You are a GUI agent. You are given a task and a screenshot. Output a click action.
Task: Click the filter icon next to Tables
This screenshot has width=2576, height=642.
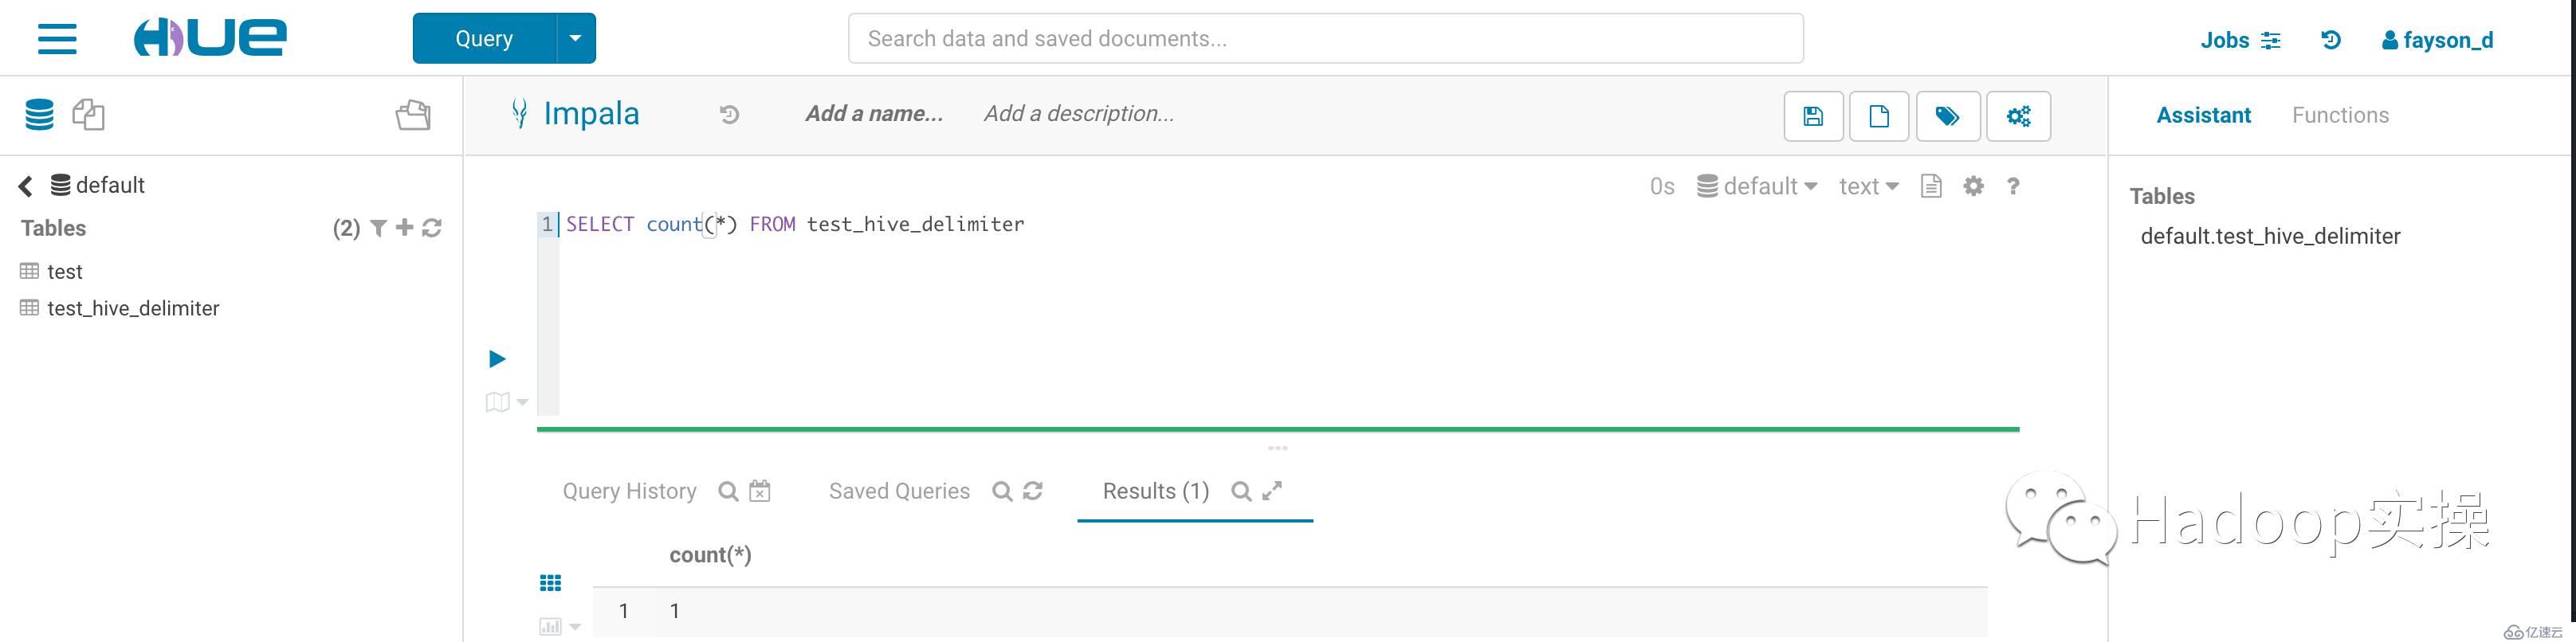pos(378,228)
